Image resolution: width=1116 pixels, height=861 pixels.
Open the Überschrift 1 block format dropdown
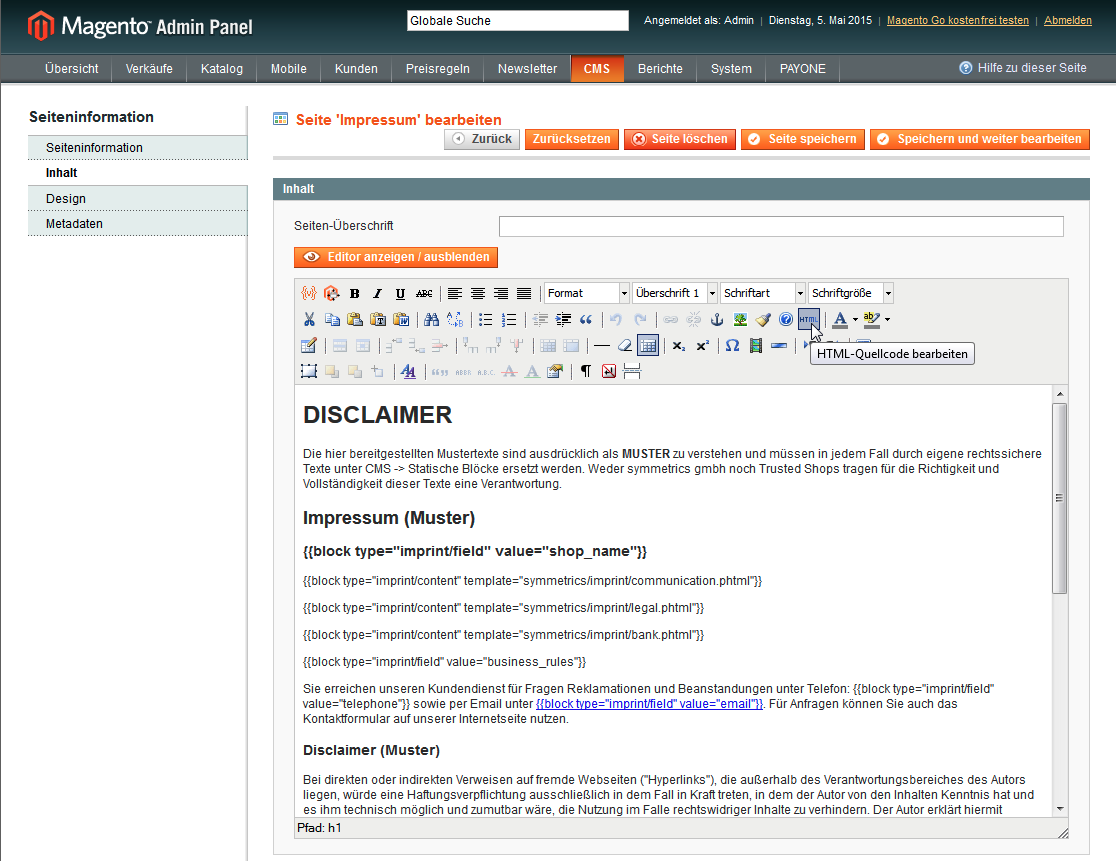[675, 293]
